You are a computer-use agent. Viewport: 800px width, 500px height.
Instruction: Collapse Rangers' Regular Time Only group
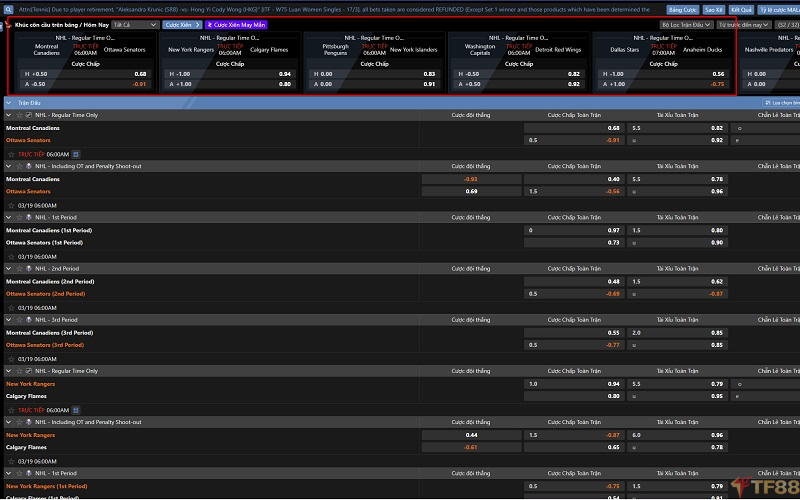point(8,371)
